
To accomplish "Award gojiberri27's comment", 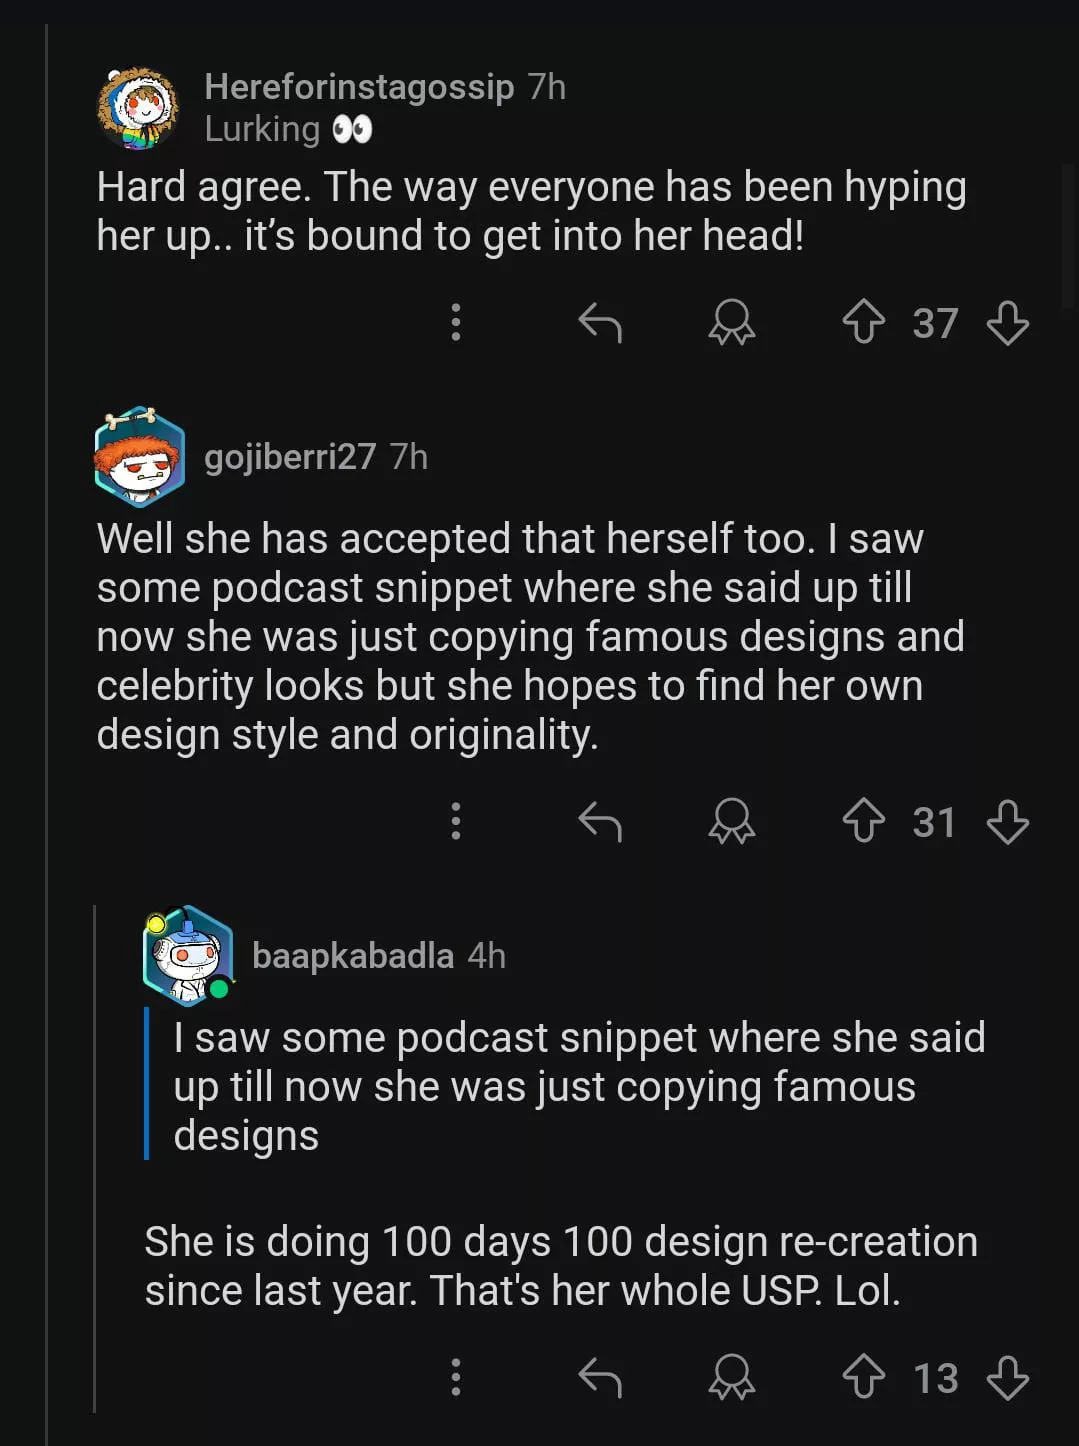I will pos(731,822).
